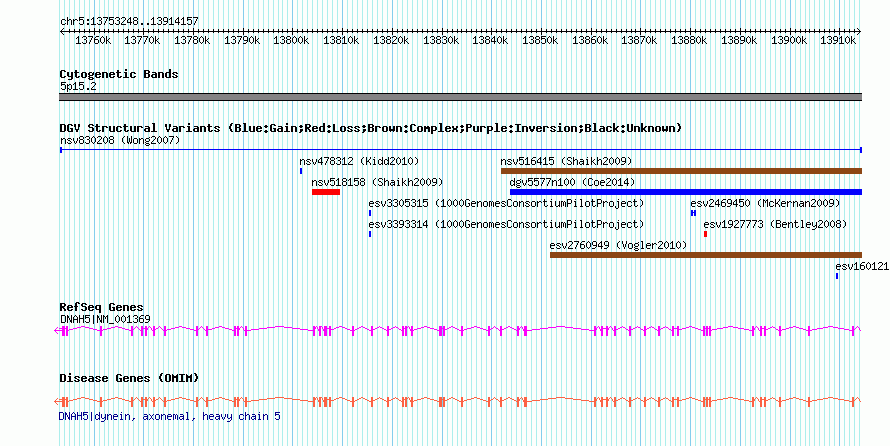
Task: Select the esv2760949 (Vogler2010) brown bar
Action: (706, 255)
